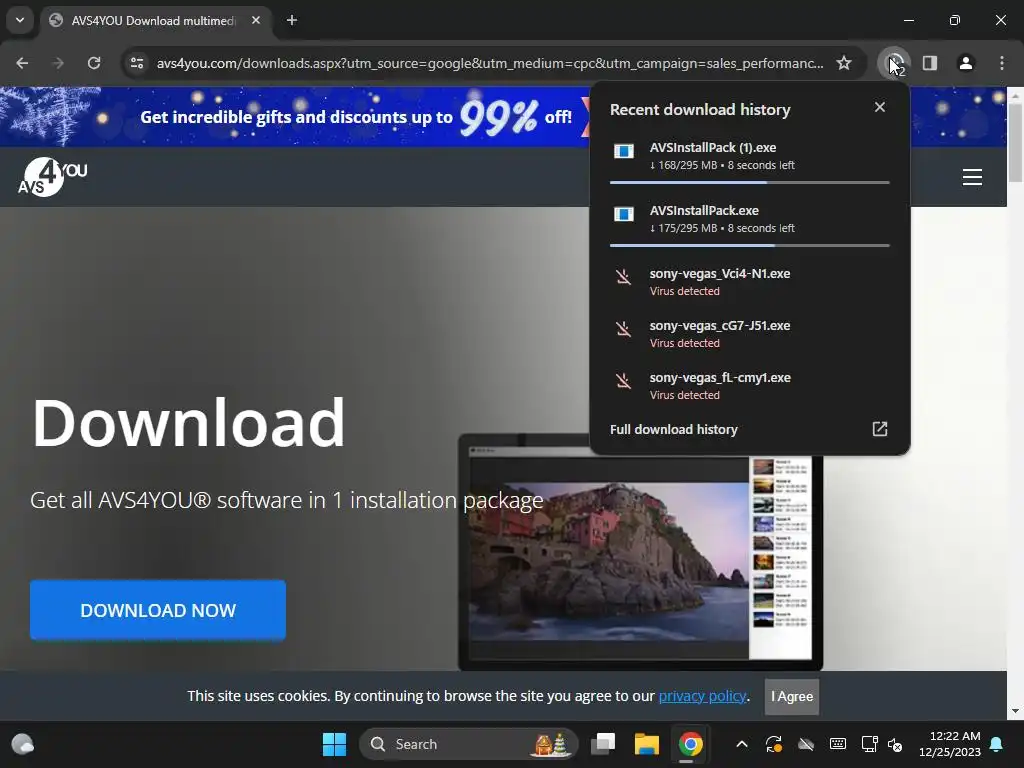Image resolution: width=1024 pixels, height=768 pixels.
Task: Click AVSInstallPack.exe download progress bar
Action: 750,246
